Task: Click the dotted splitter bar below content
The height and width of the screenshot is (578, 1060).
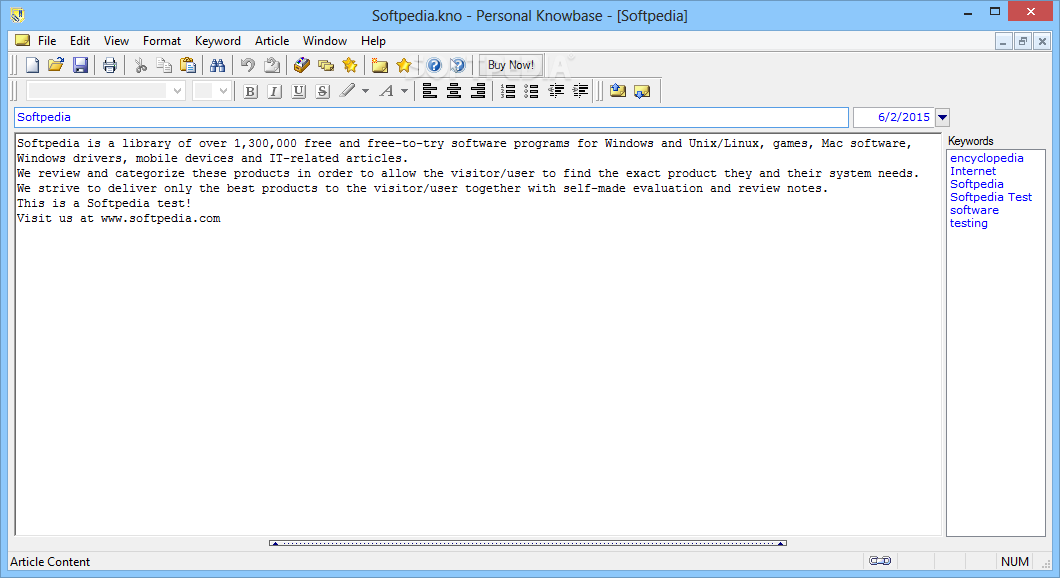Action: [527, 543]
